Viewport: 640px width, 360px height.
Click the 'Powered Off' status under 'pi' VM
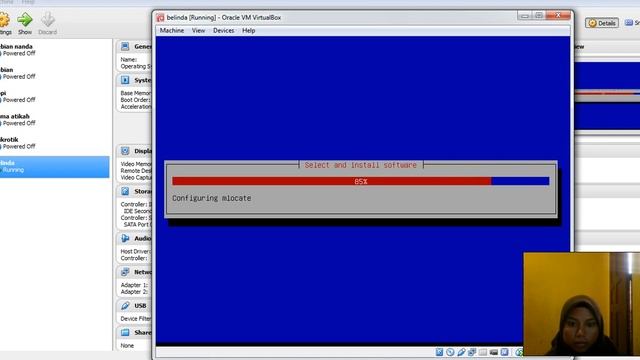click(19, 100)
